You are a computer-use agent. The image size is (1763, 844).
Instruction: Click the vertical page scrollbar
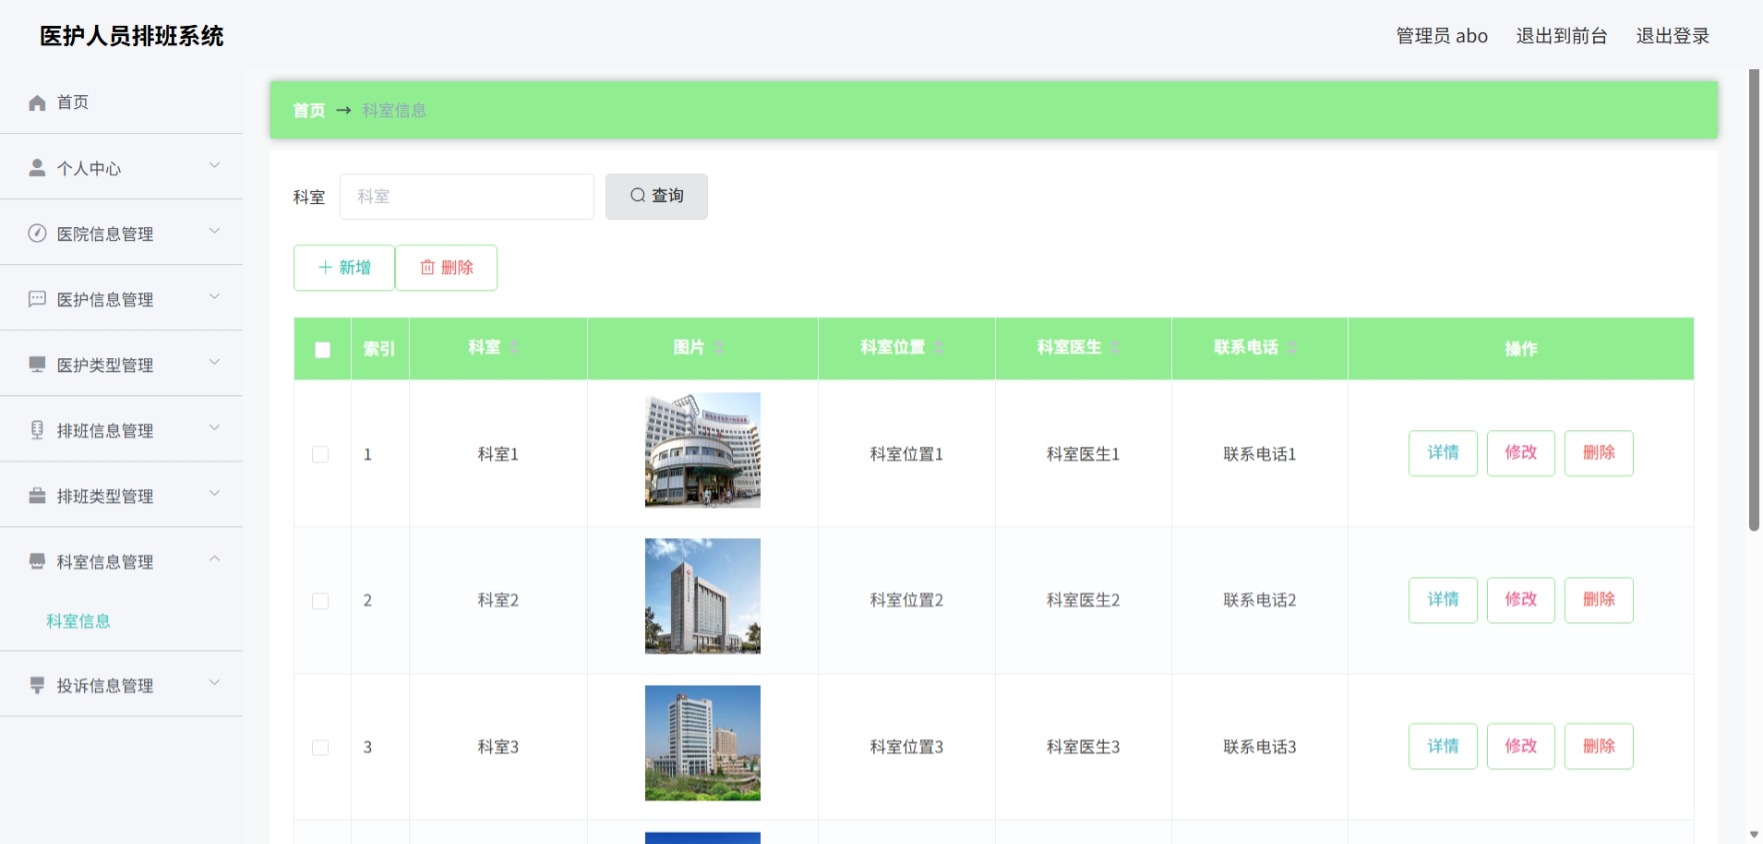[1754, 300]
